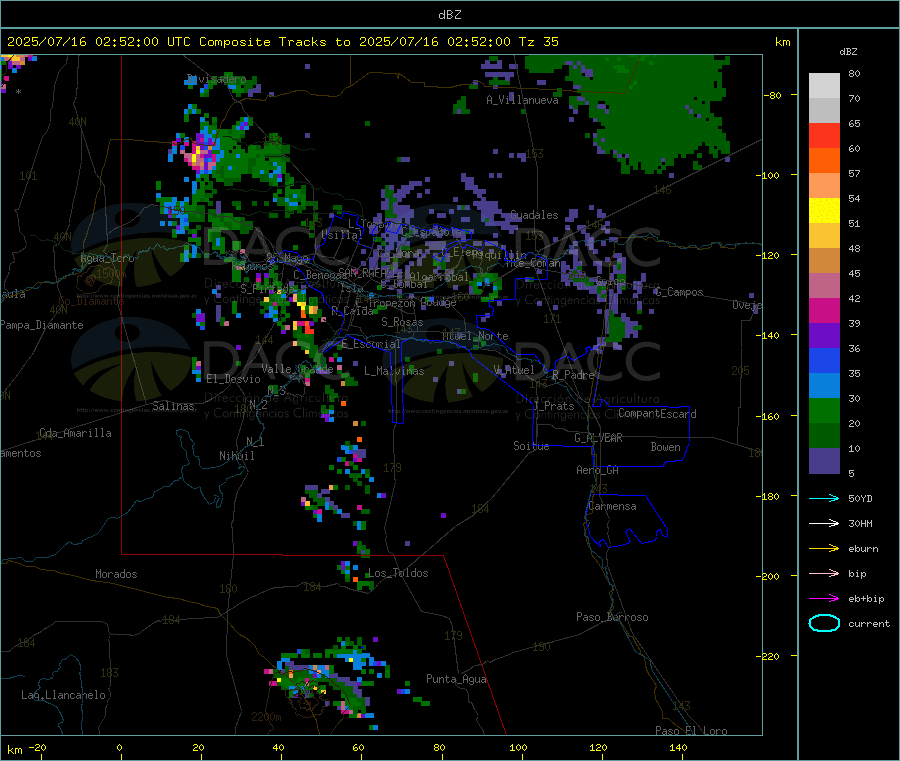Click the Salinas location label
This screenshot has width=900, height=761.
173,406
